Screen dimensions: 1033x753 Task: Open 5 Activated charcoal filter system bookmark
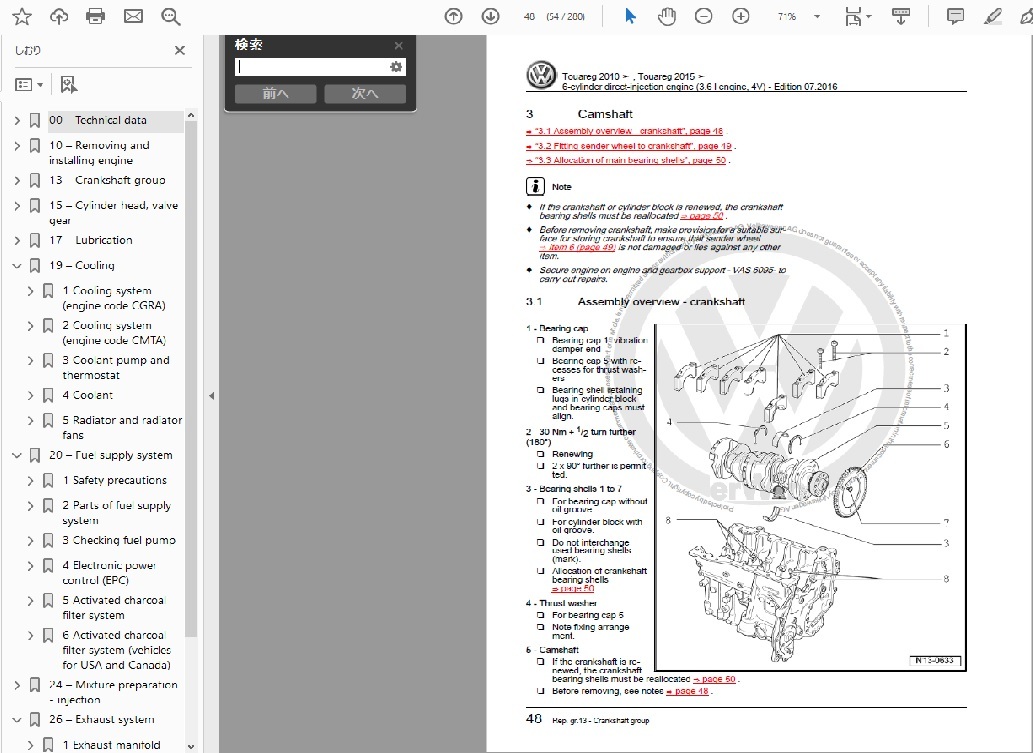(113, 607)
